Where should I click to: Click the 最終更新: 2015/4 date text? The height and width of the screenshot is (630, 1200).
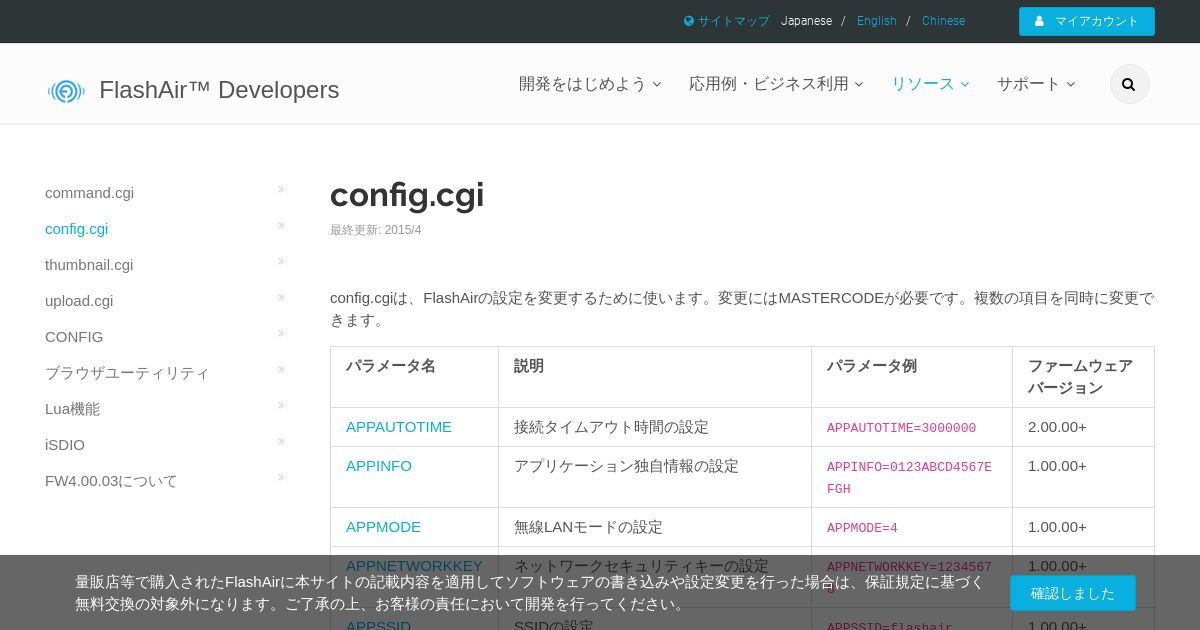point(376,230)
